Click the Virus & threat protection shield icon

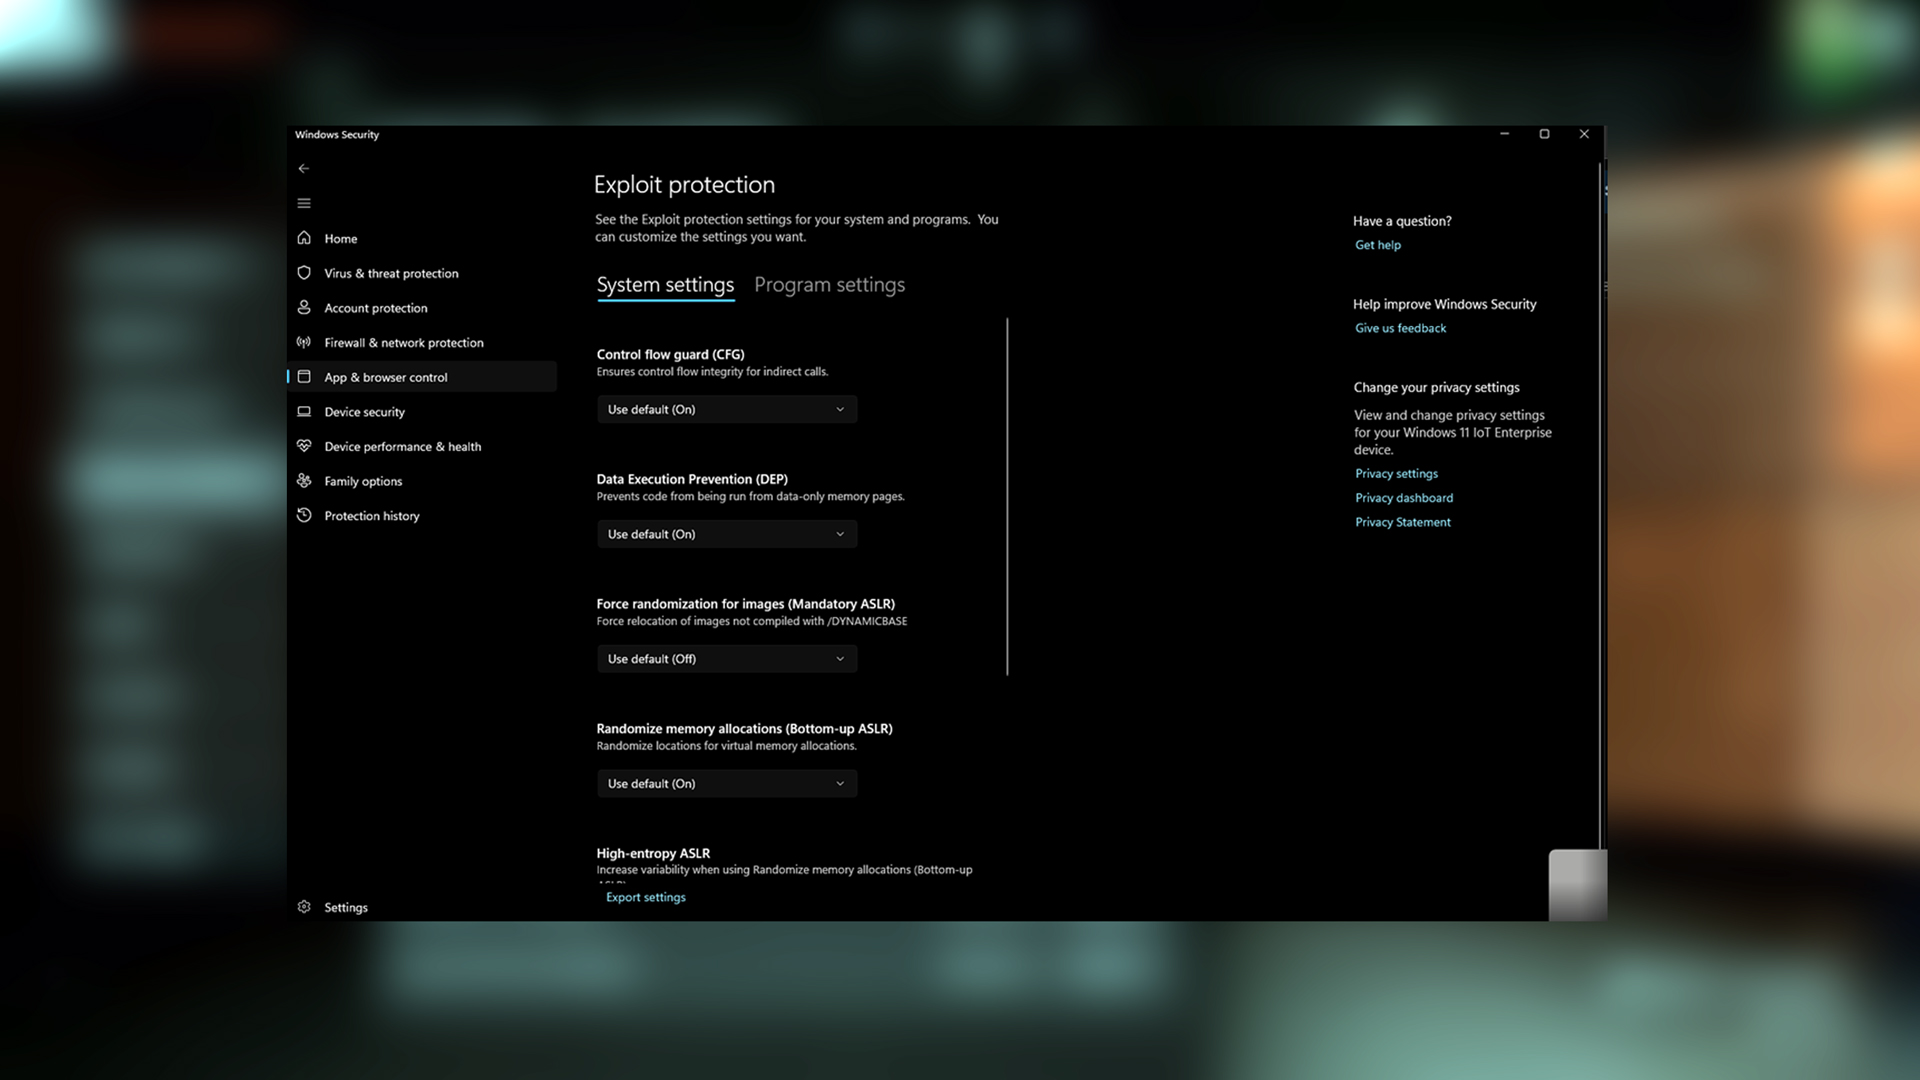(x=304, y=273)
